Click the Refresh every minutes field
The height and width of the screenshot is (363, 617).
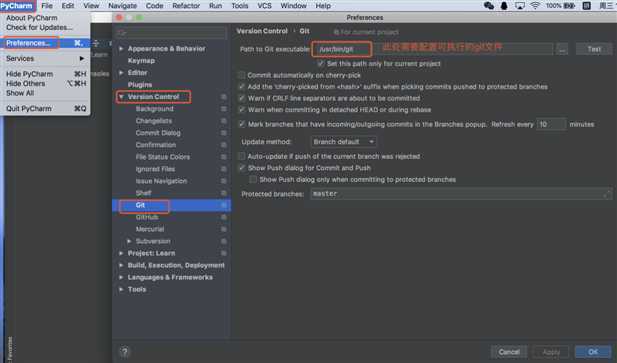pos(551,124)
